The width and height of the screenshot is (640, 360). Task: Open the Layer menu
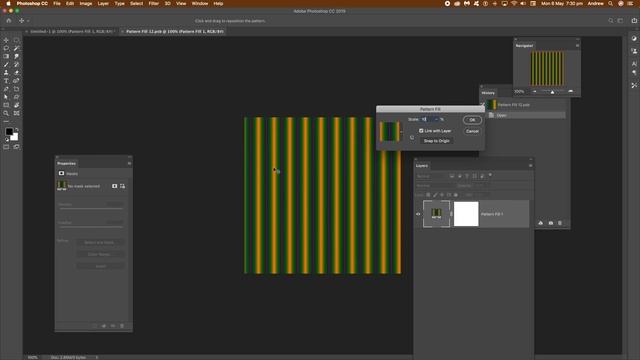click(103, 3)
